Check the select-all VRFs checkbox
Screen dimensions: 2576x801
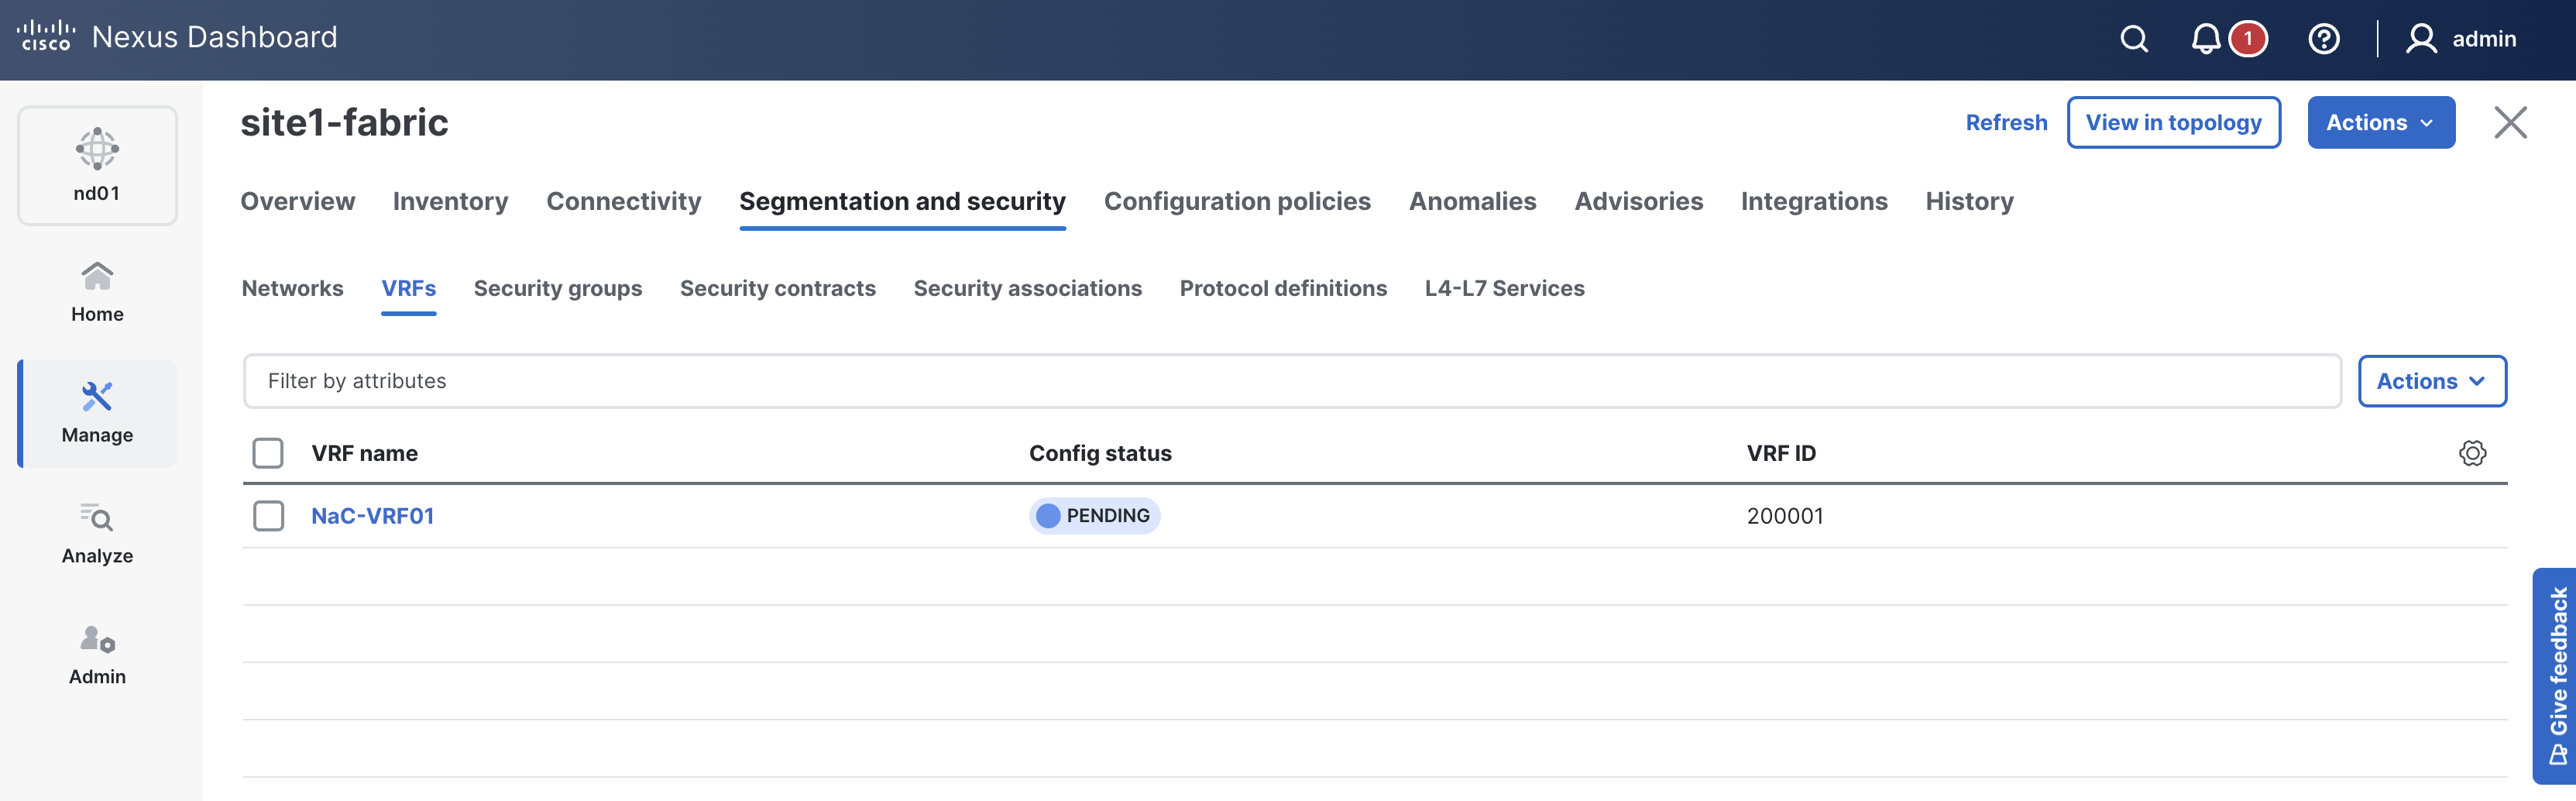pos(268,453)
